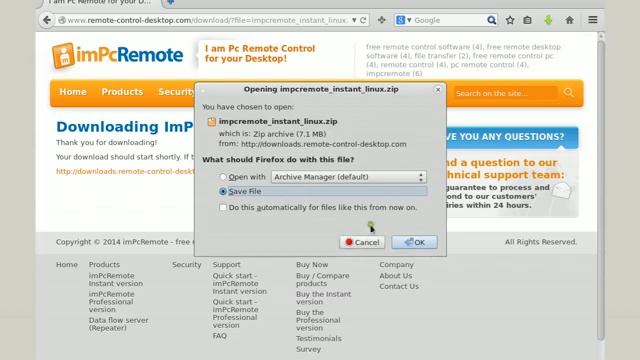The height and width of the screenshot is (360, 640).
Task: Open Quick start imPcRemote Professional version link
Action: [x=236, y=313]
